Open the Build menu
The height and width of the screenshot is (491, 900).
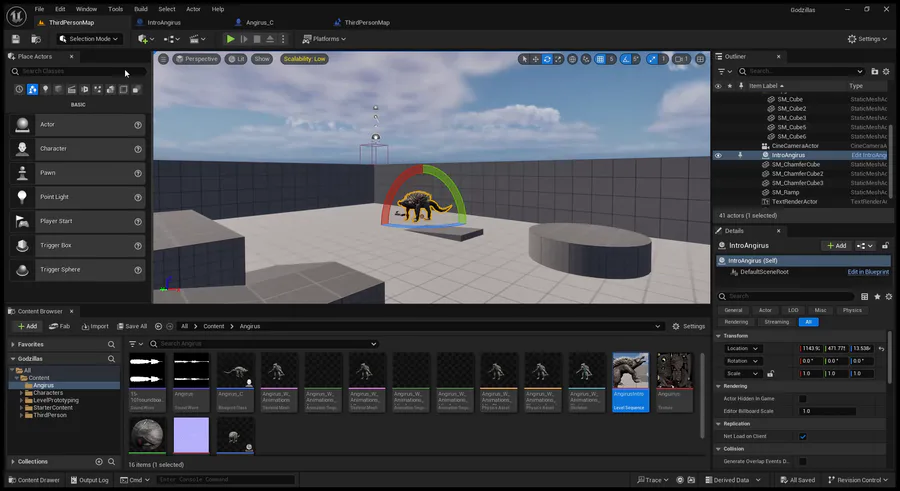141,9
